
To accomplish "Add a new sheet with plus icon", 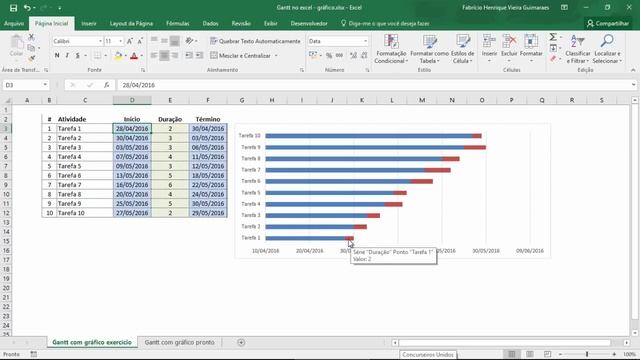I will pos(241,342).
